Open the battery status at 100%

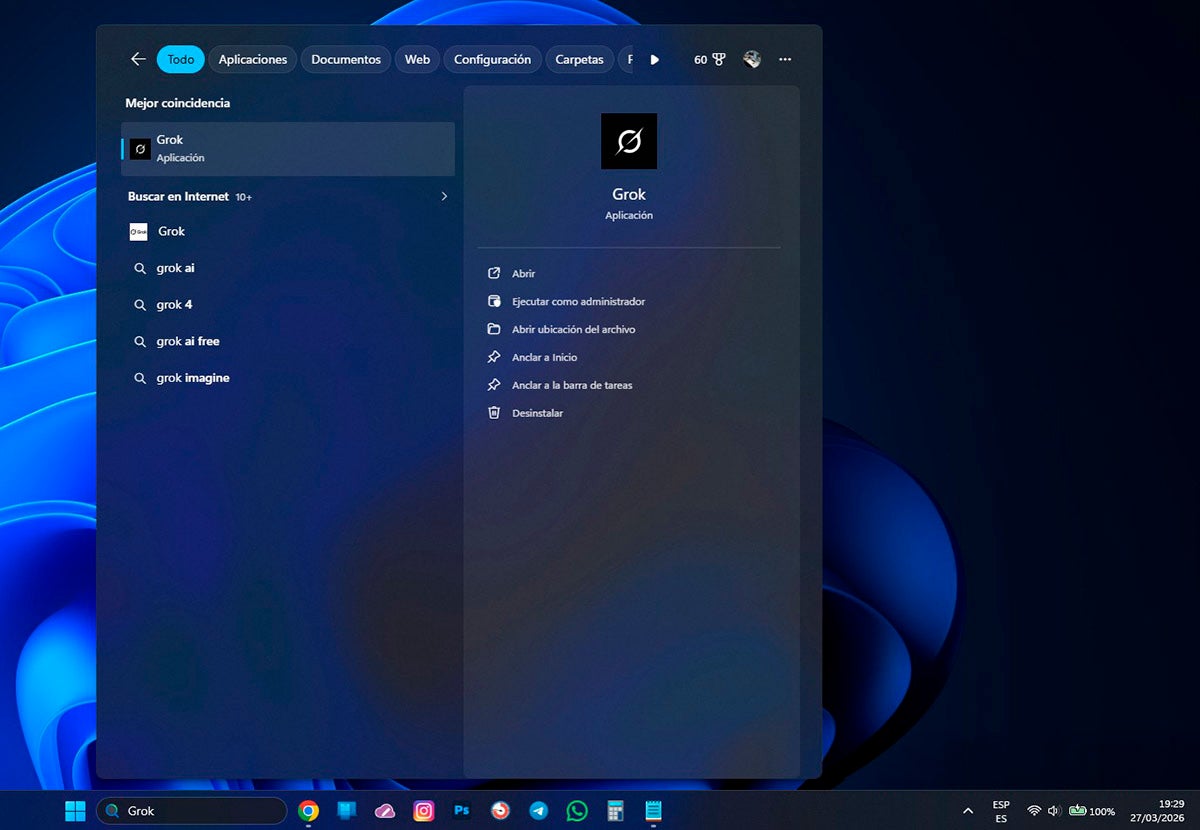pos(1086,810)
